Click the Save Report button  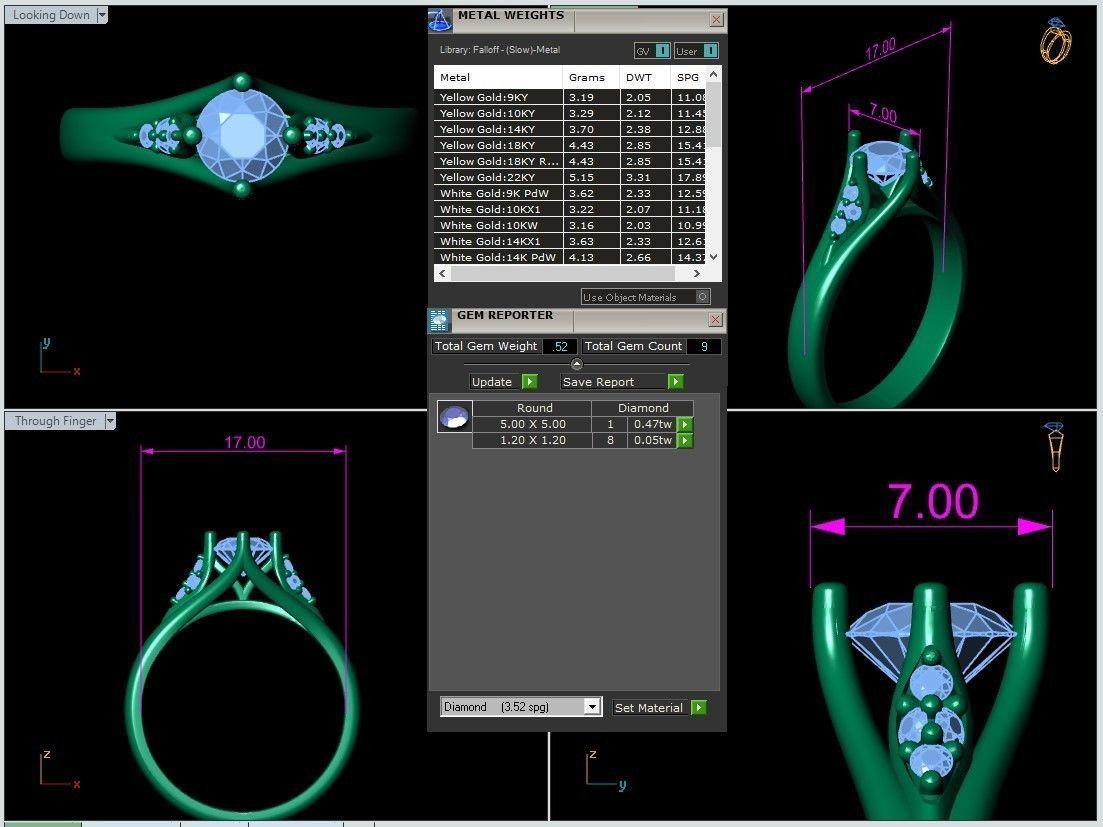click(x=613, y=381)
